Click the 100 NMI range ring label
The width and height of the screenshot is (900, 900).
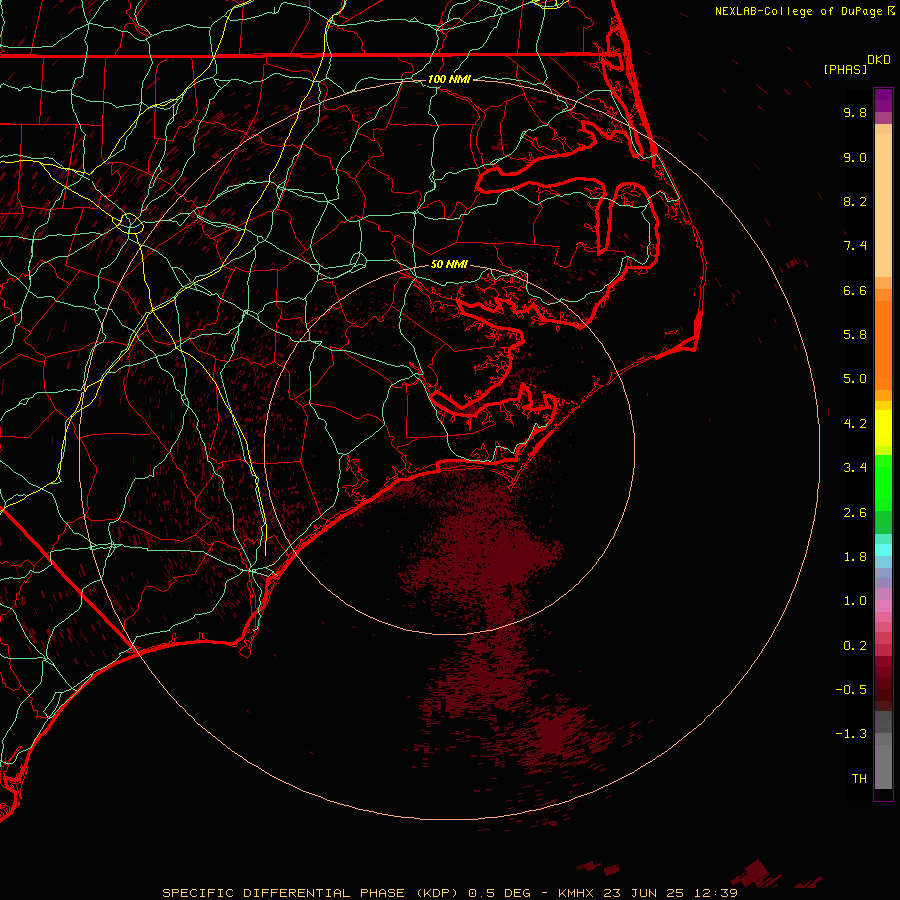pos(449,79)
